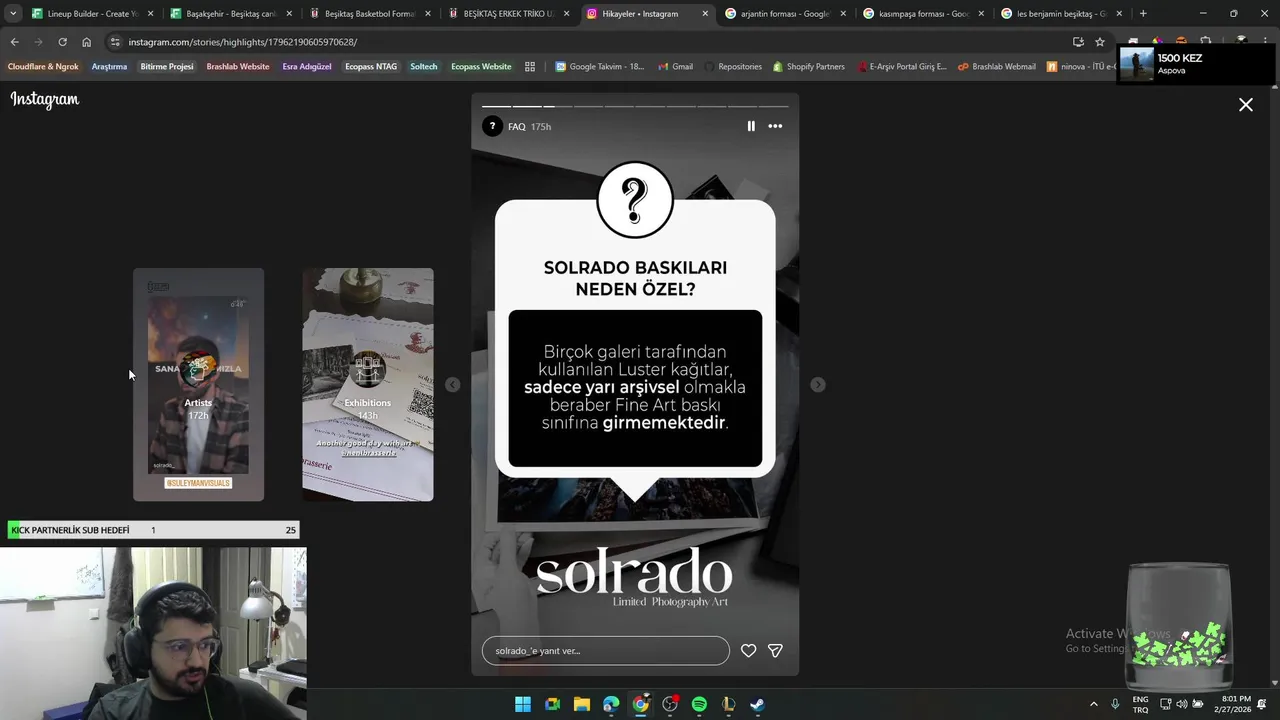Open File Explorer from the taskbar
1280x720 pixels.
[582, 704]
